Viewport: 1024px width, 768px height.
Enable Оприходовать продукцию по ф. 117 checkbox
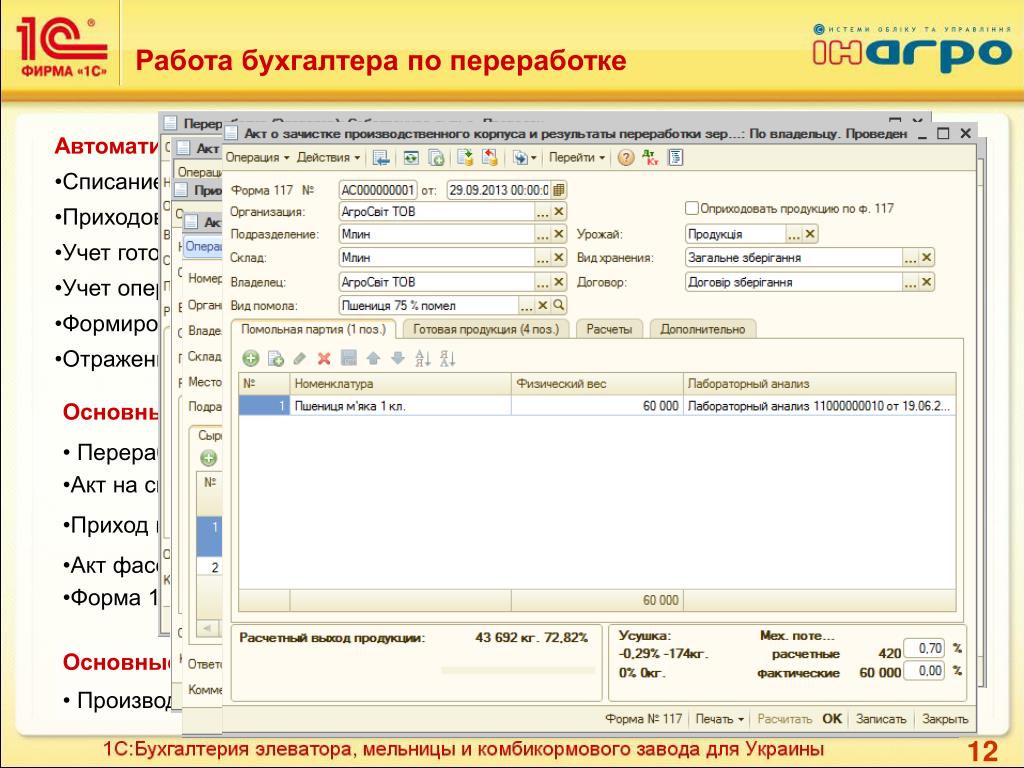(692, 208)
